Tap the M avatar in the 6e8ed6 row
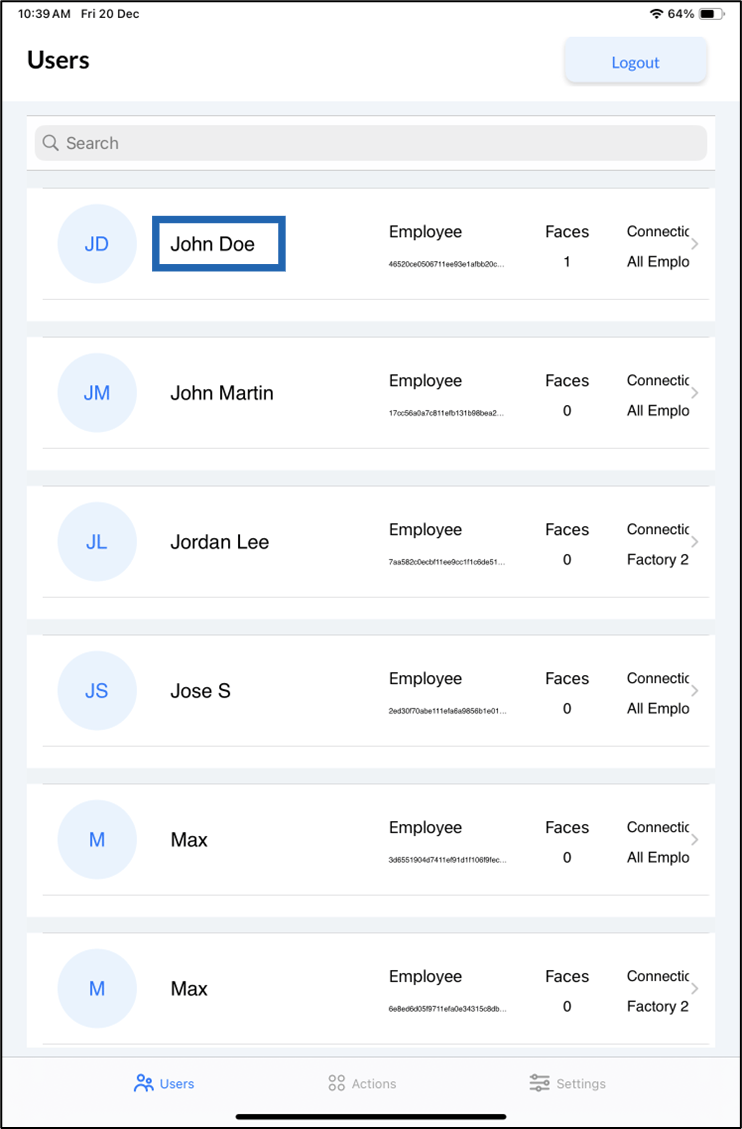Screen dimensions: 742x1129 [x=96, y=989]
